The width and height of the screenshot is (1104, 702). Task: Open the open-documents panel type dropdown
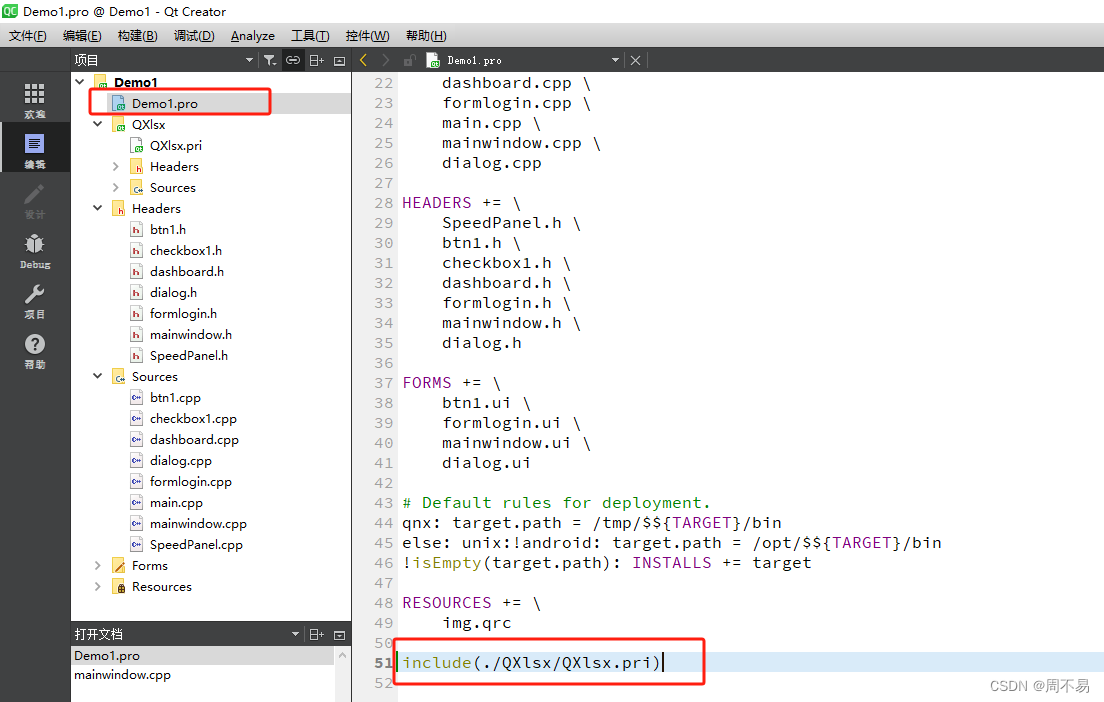(295, 634)
